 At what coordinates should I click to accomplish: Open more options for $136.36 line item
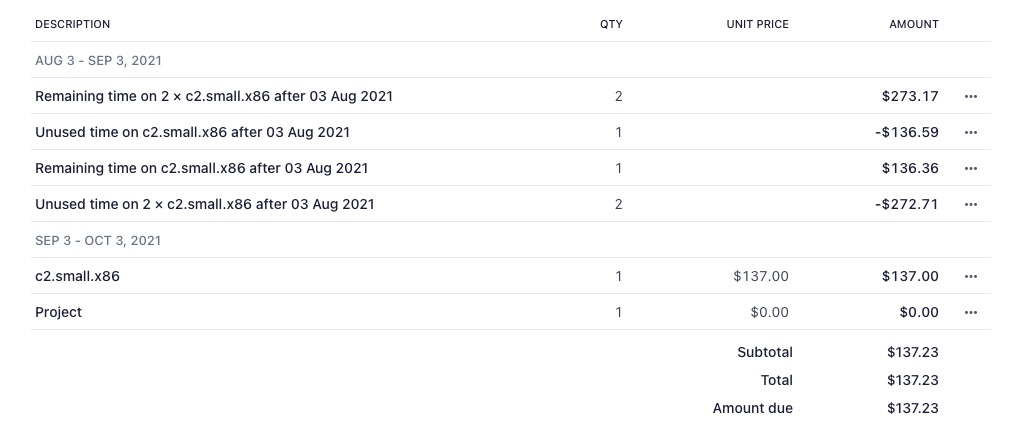click(970, 169)
